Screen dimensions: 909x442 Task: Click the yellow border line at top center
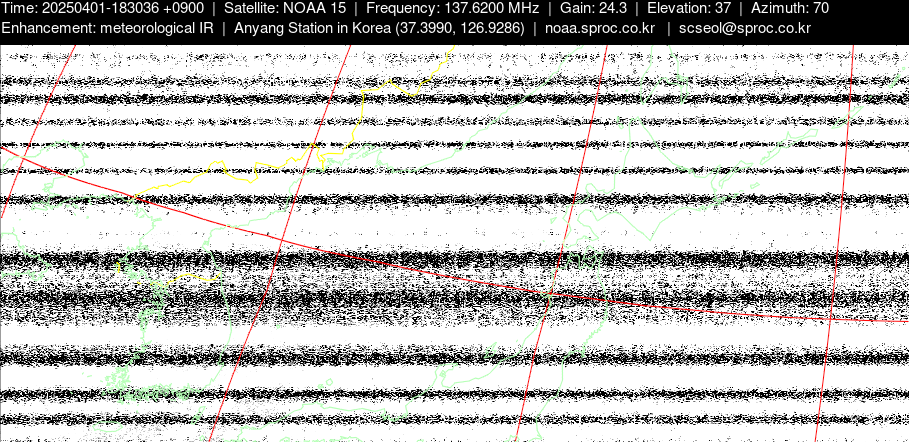coord(400,90)
